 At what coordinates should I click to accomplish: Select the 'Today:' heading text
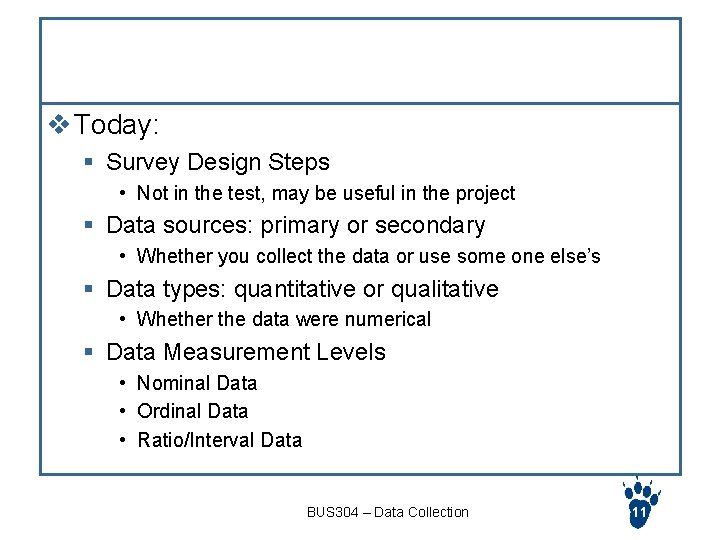coord(116,124)
